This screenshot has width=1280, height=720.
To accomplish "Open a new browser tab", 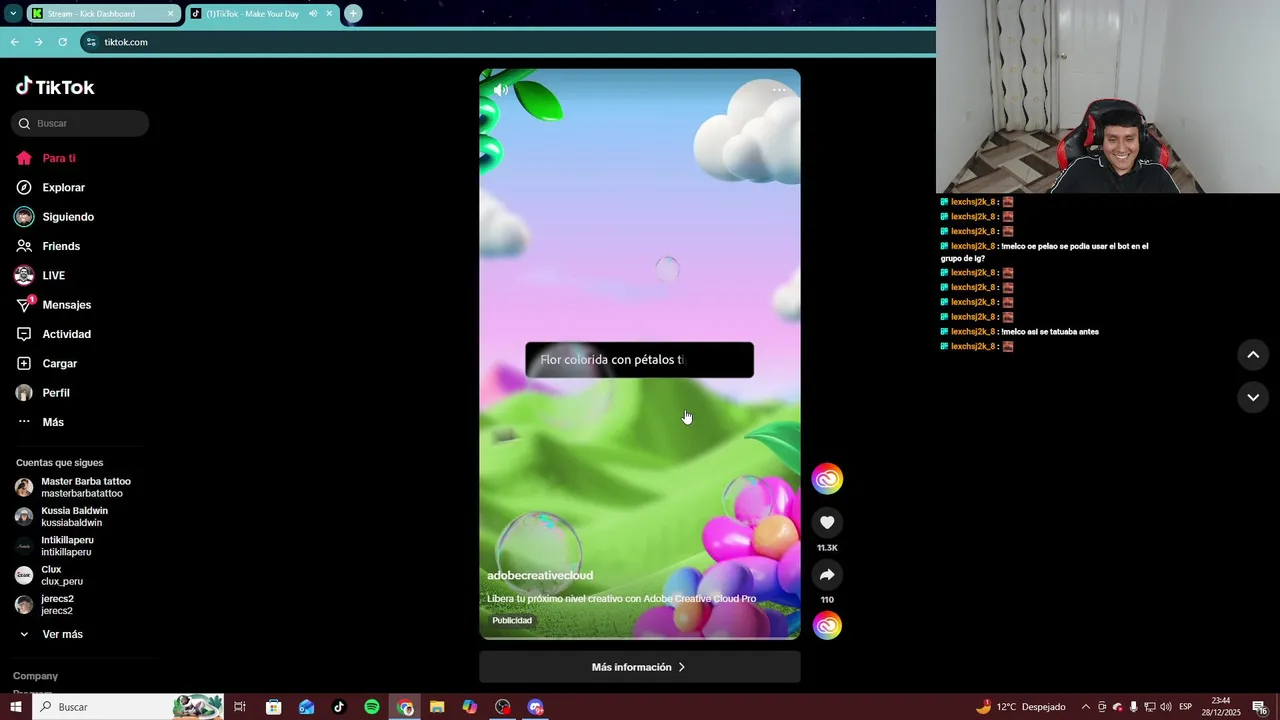I will 353,14.
